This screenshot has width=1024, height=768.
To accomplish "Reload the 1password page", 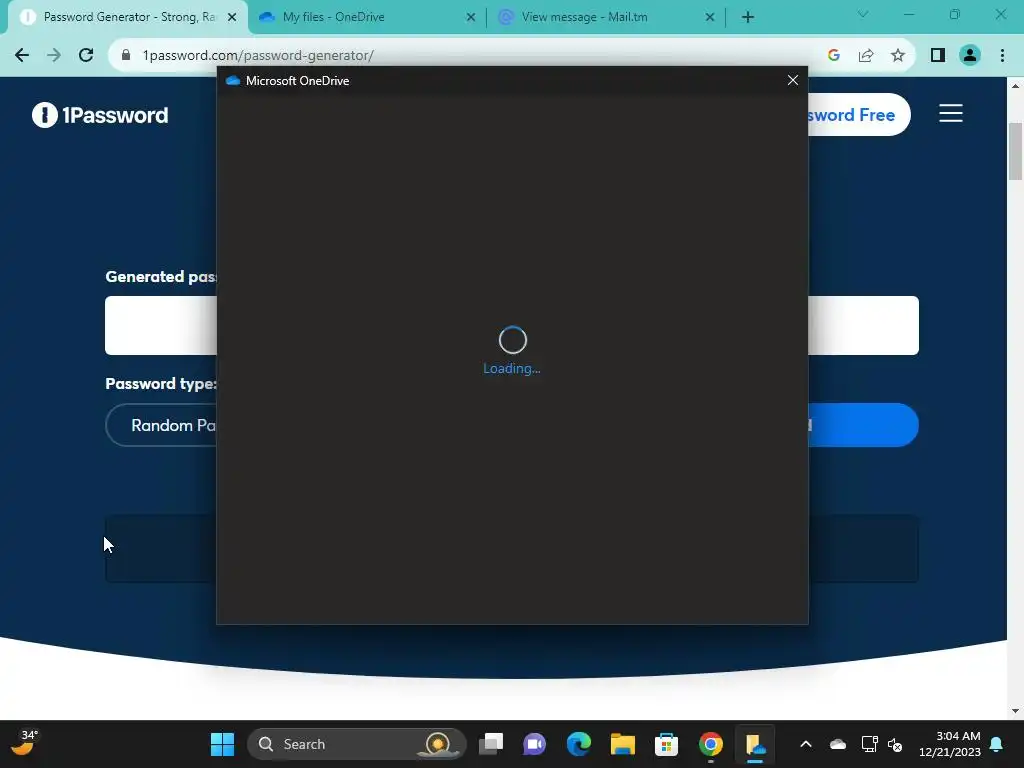I will (86, 56).
